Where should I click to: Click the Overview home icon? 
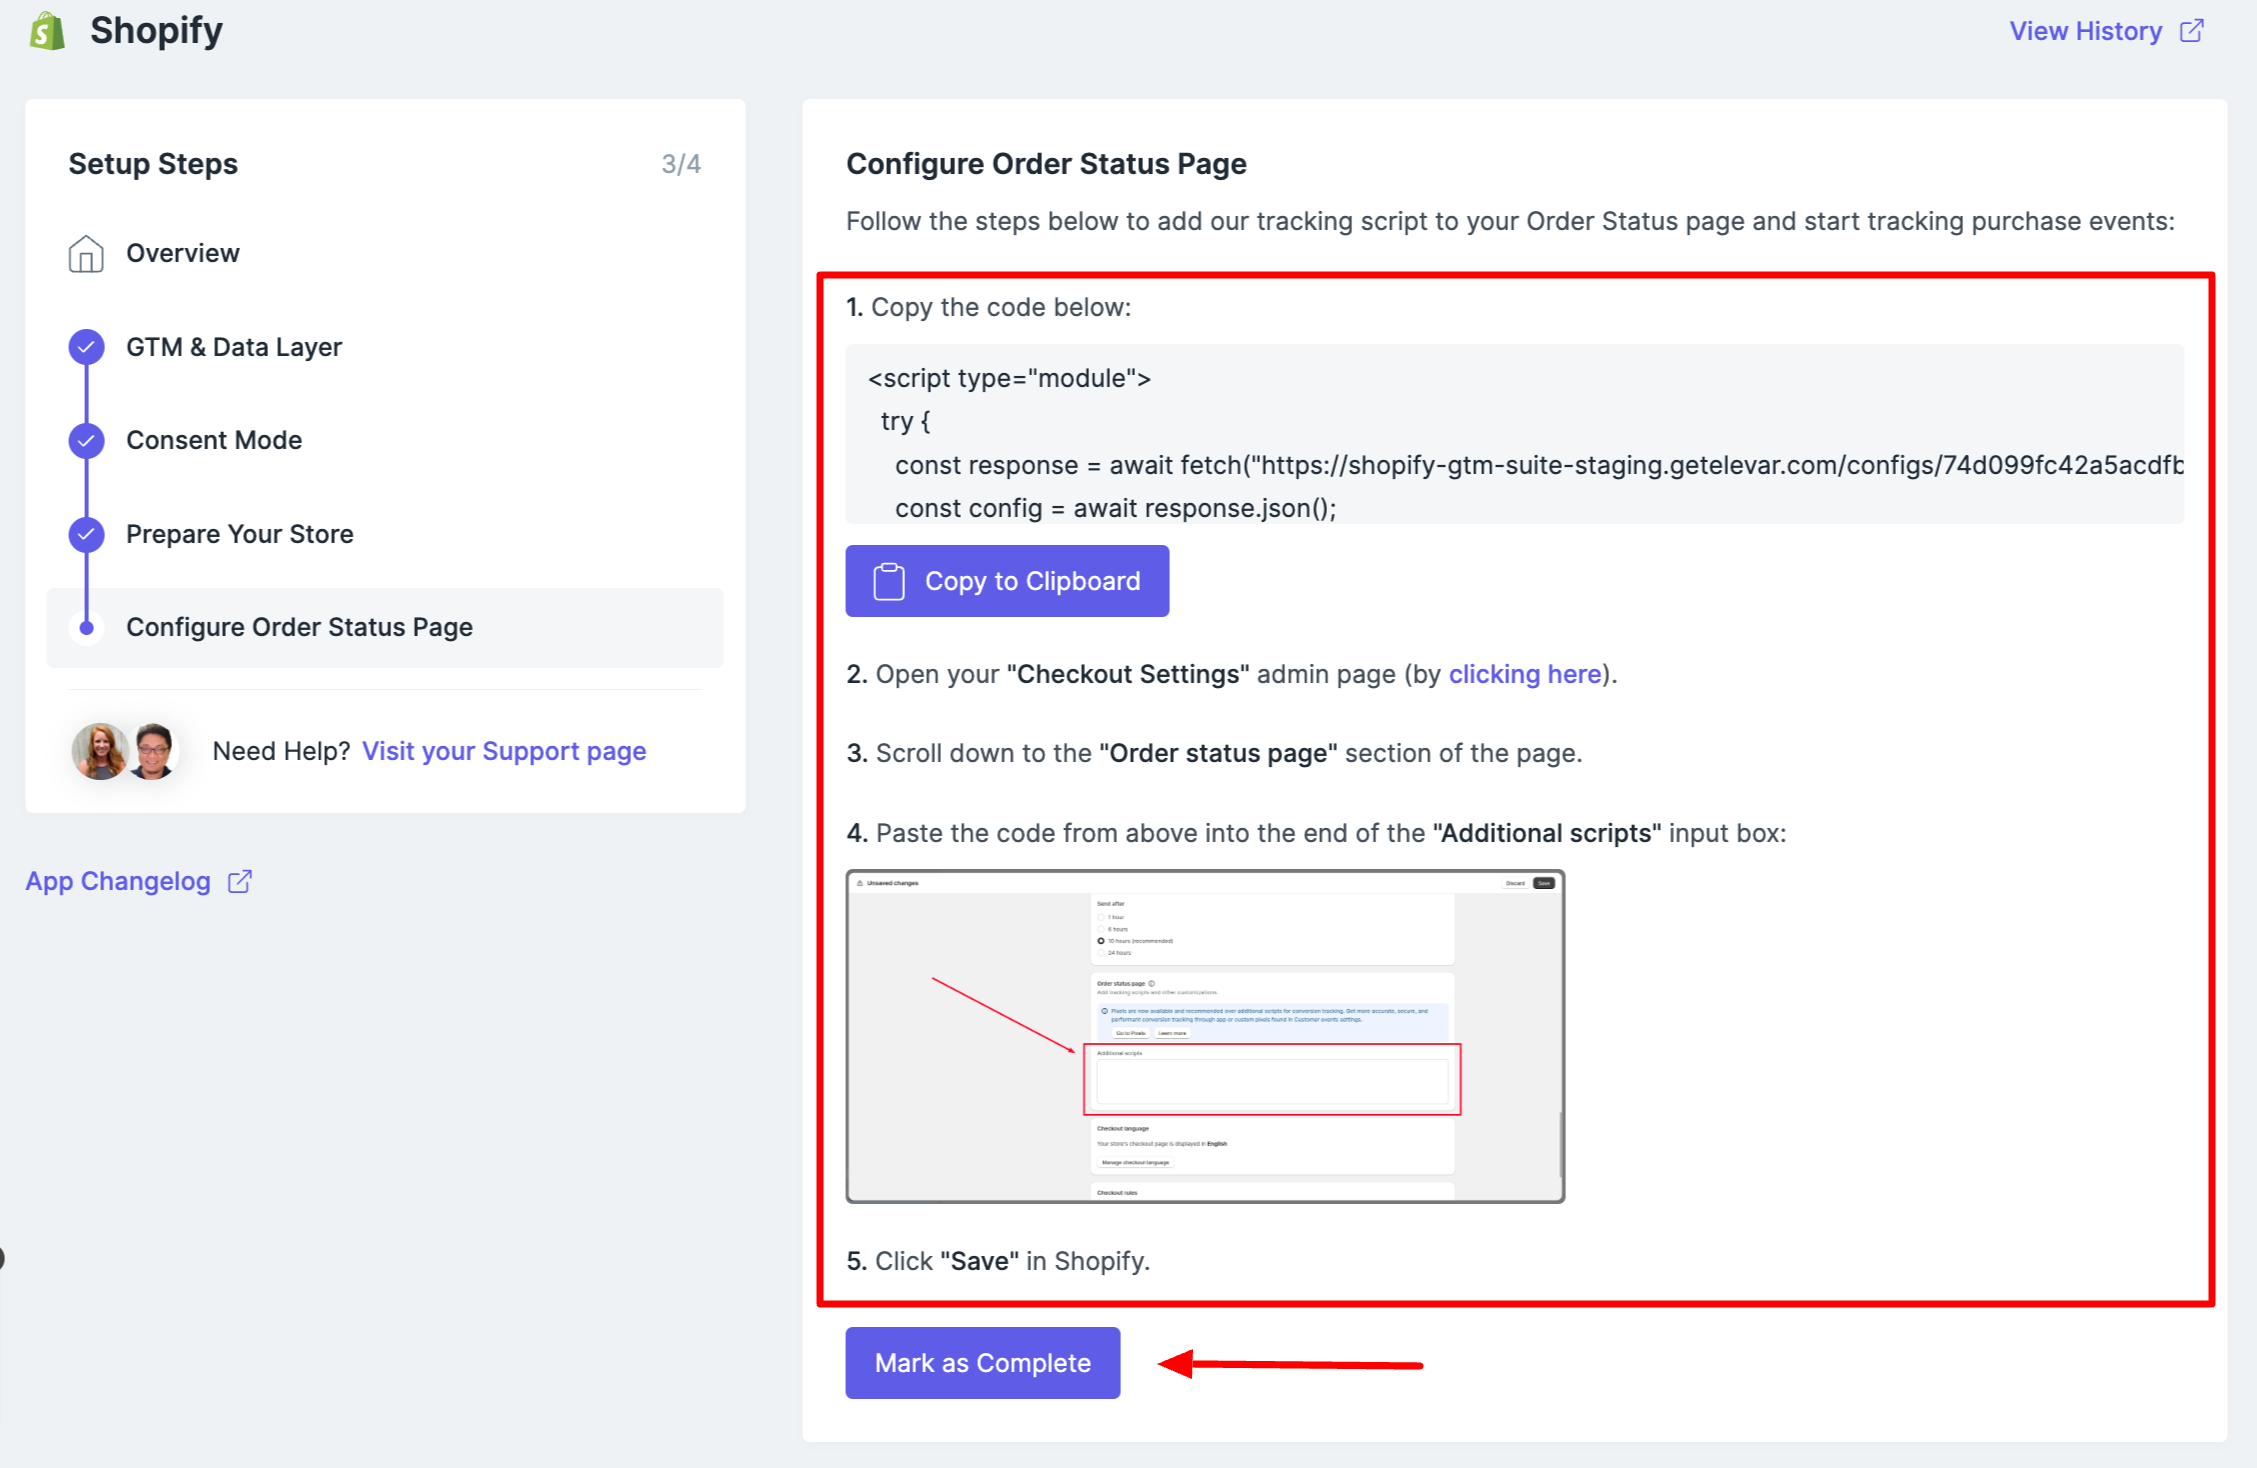86,254
